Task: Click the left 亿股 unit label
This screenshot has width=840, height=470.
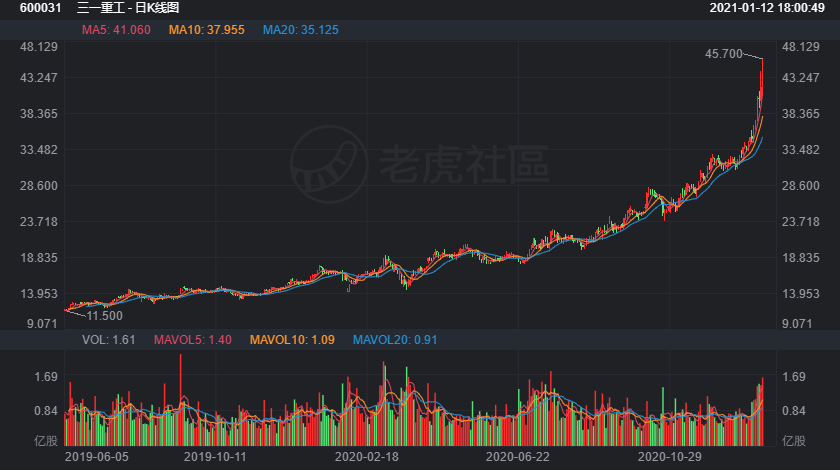Action: [x=46, y=441]
